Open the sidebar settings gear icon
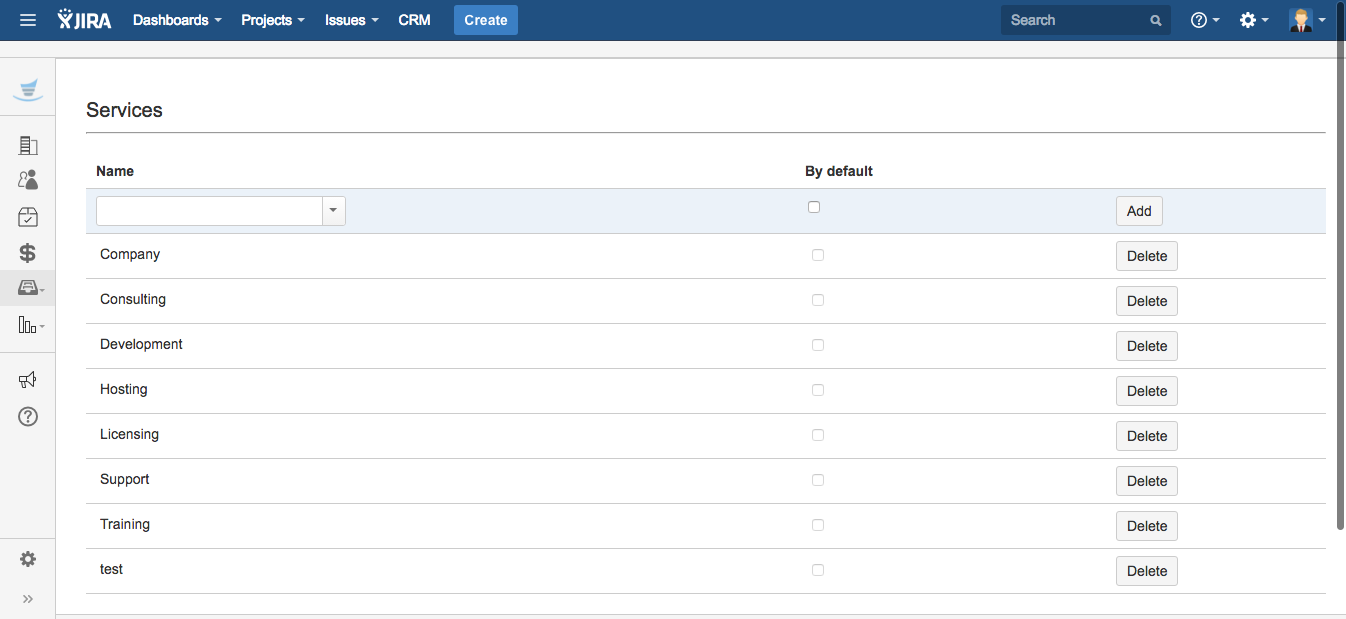1346x619 pixels. click(28, 559)
